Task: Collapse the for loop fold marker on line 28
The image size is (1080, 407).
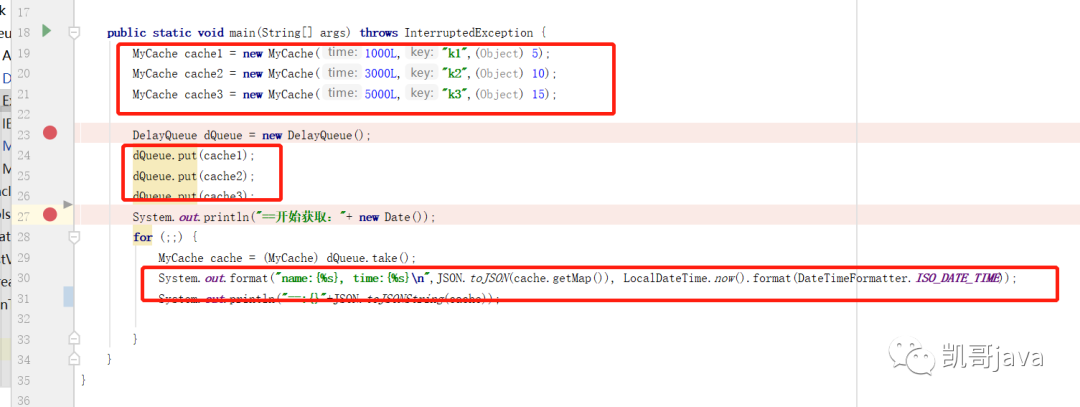Action: (x=74, y=236)
